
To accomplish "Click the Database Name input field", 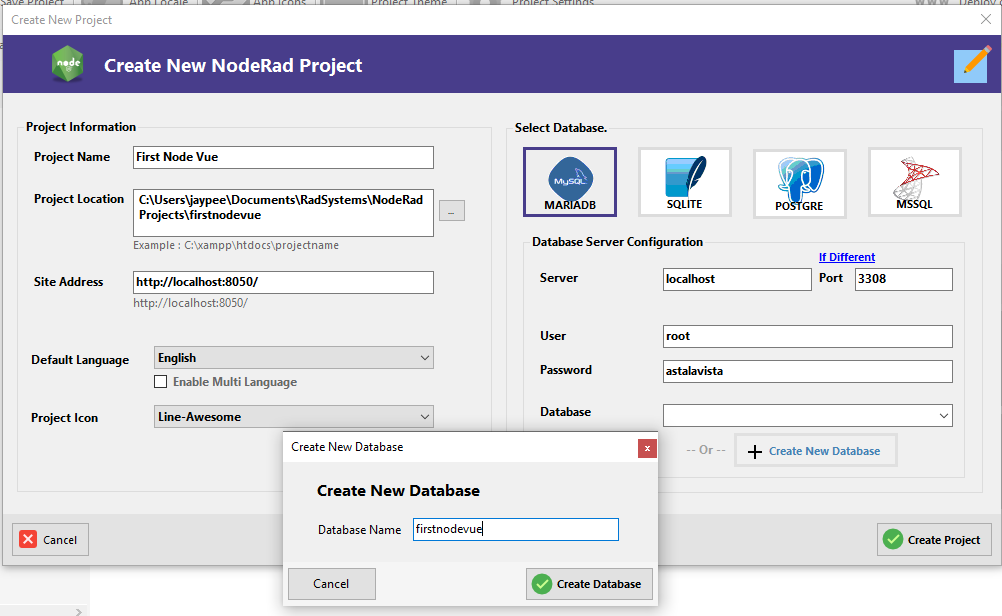I will (x=516, y=529).
